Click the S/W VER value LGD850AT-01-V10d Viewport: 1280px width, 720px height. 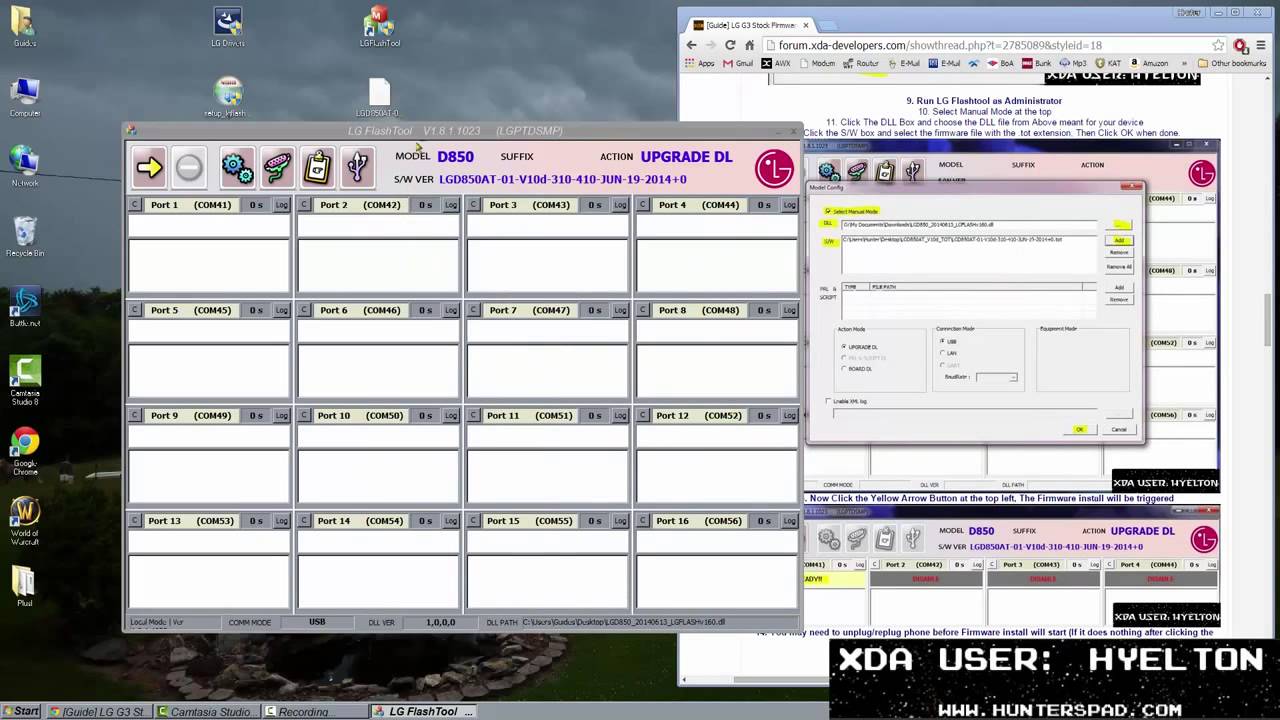click(x=562, y=180)
